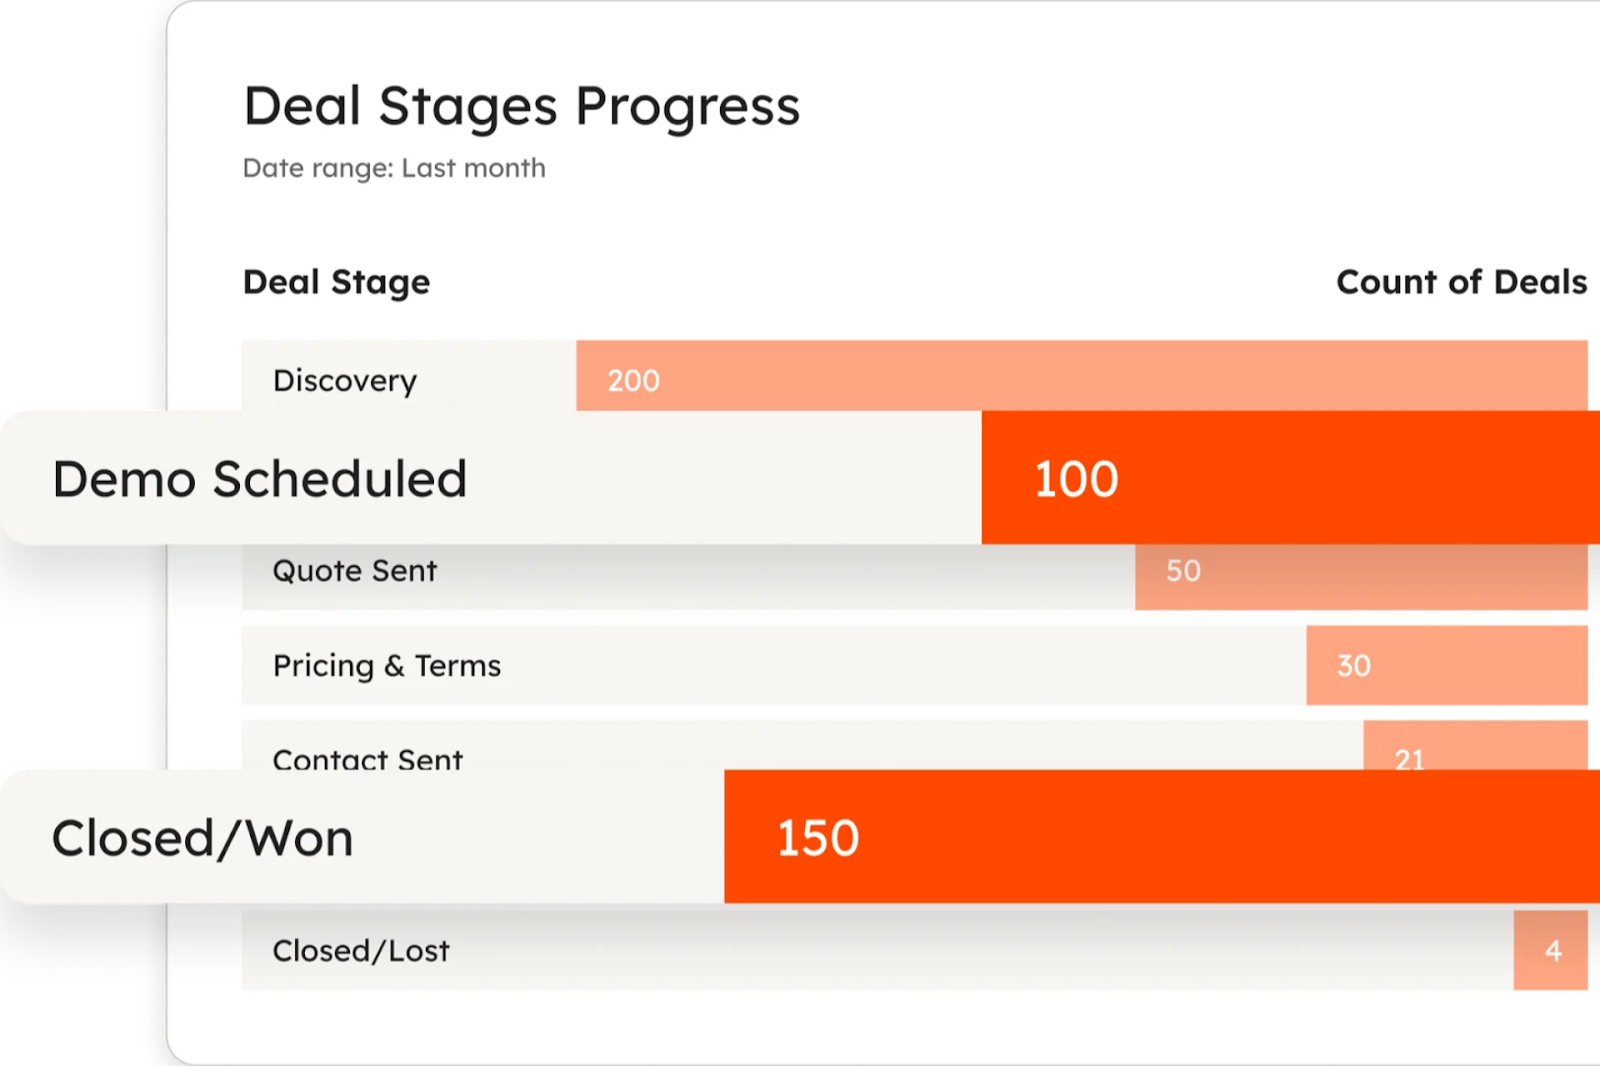1600x1067 pixels.
Task: Select the Closed/Won stage label
Action: (203, 838)
